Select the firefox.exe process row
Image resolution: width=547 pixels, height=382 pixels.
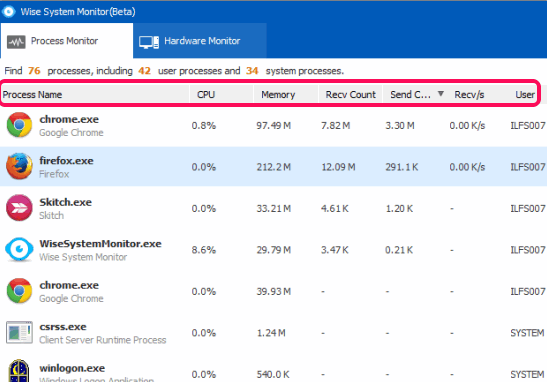pyautogui.click(x=274, y=166)
